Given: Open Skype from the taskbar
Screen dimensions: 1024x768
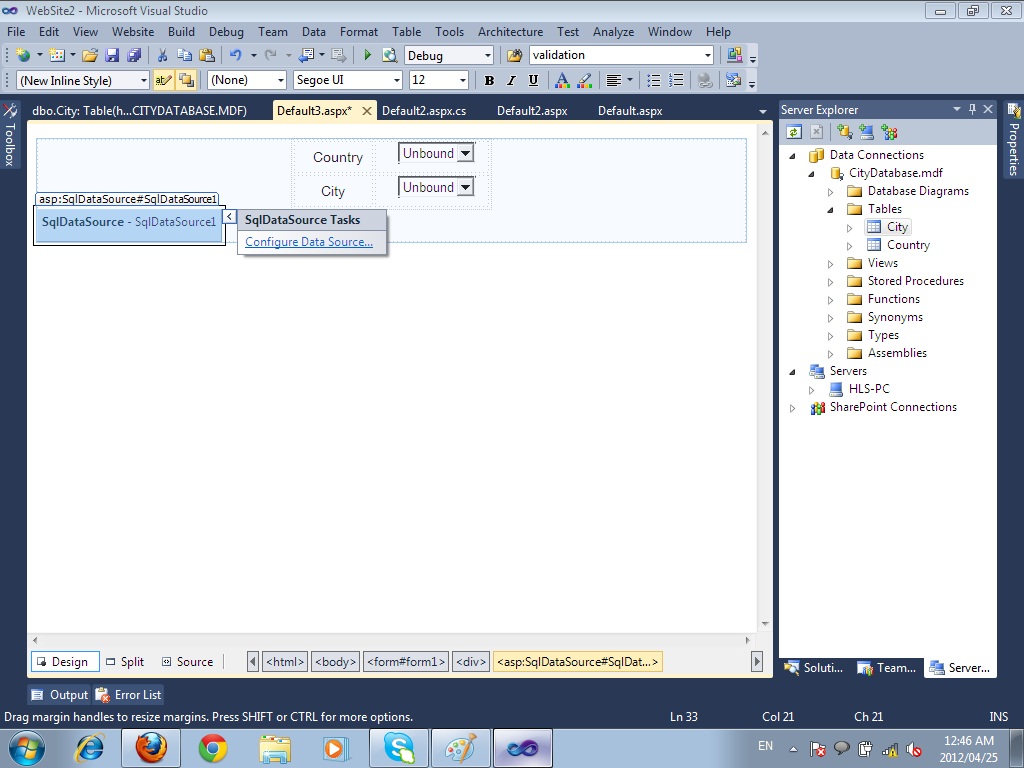Looking at the screenshot, I should pyautogui.click(x=399, y=748).
